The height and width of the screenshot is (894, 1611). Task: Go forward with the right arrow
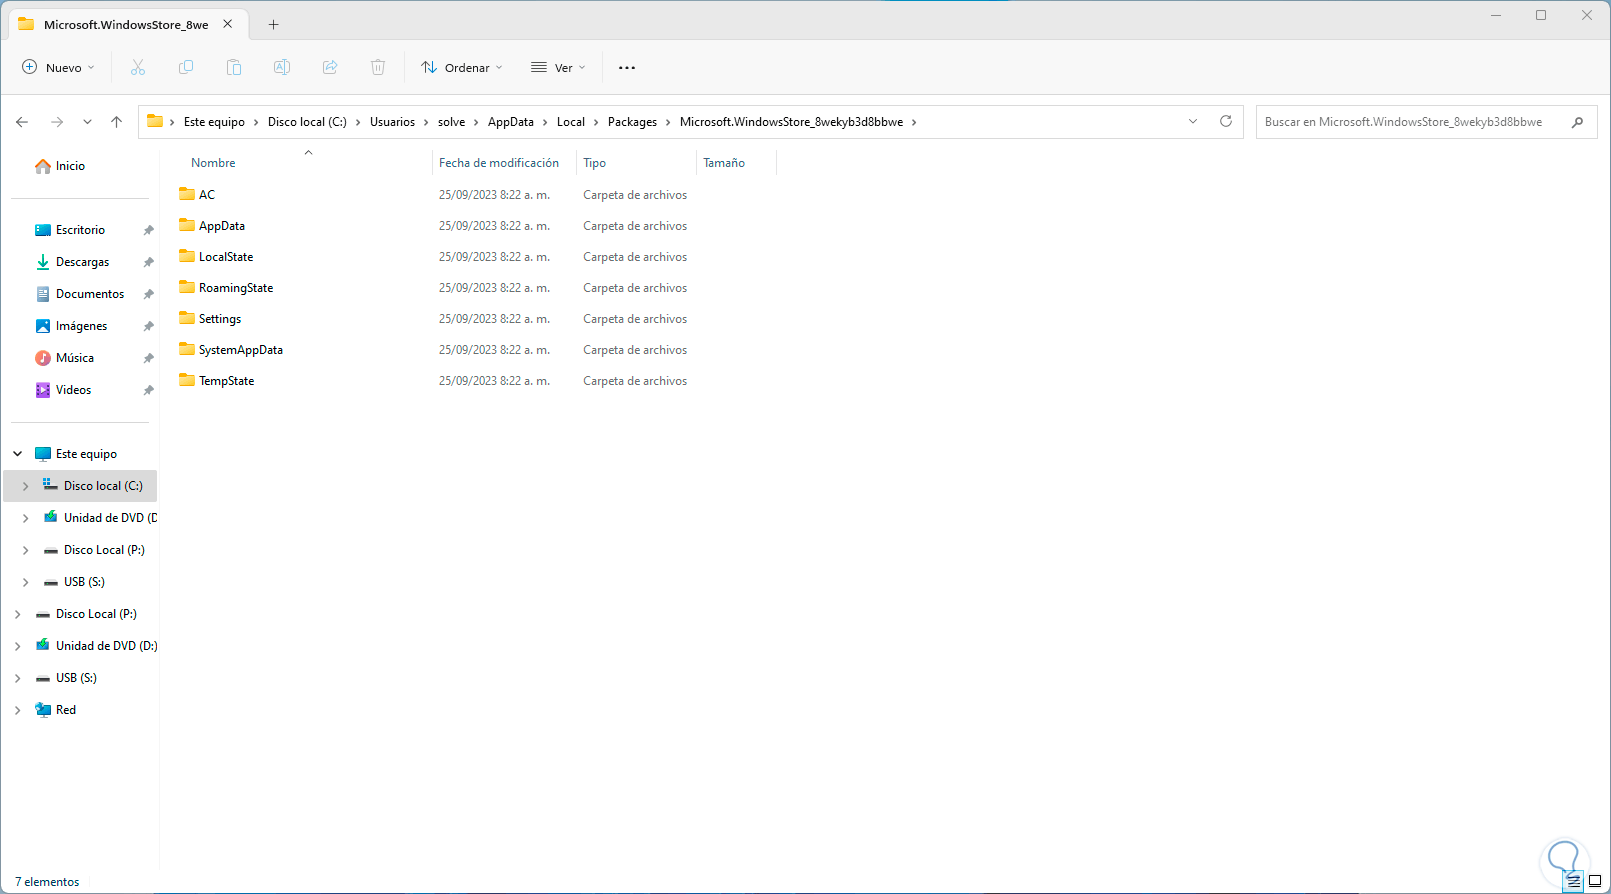coord(57,122)
